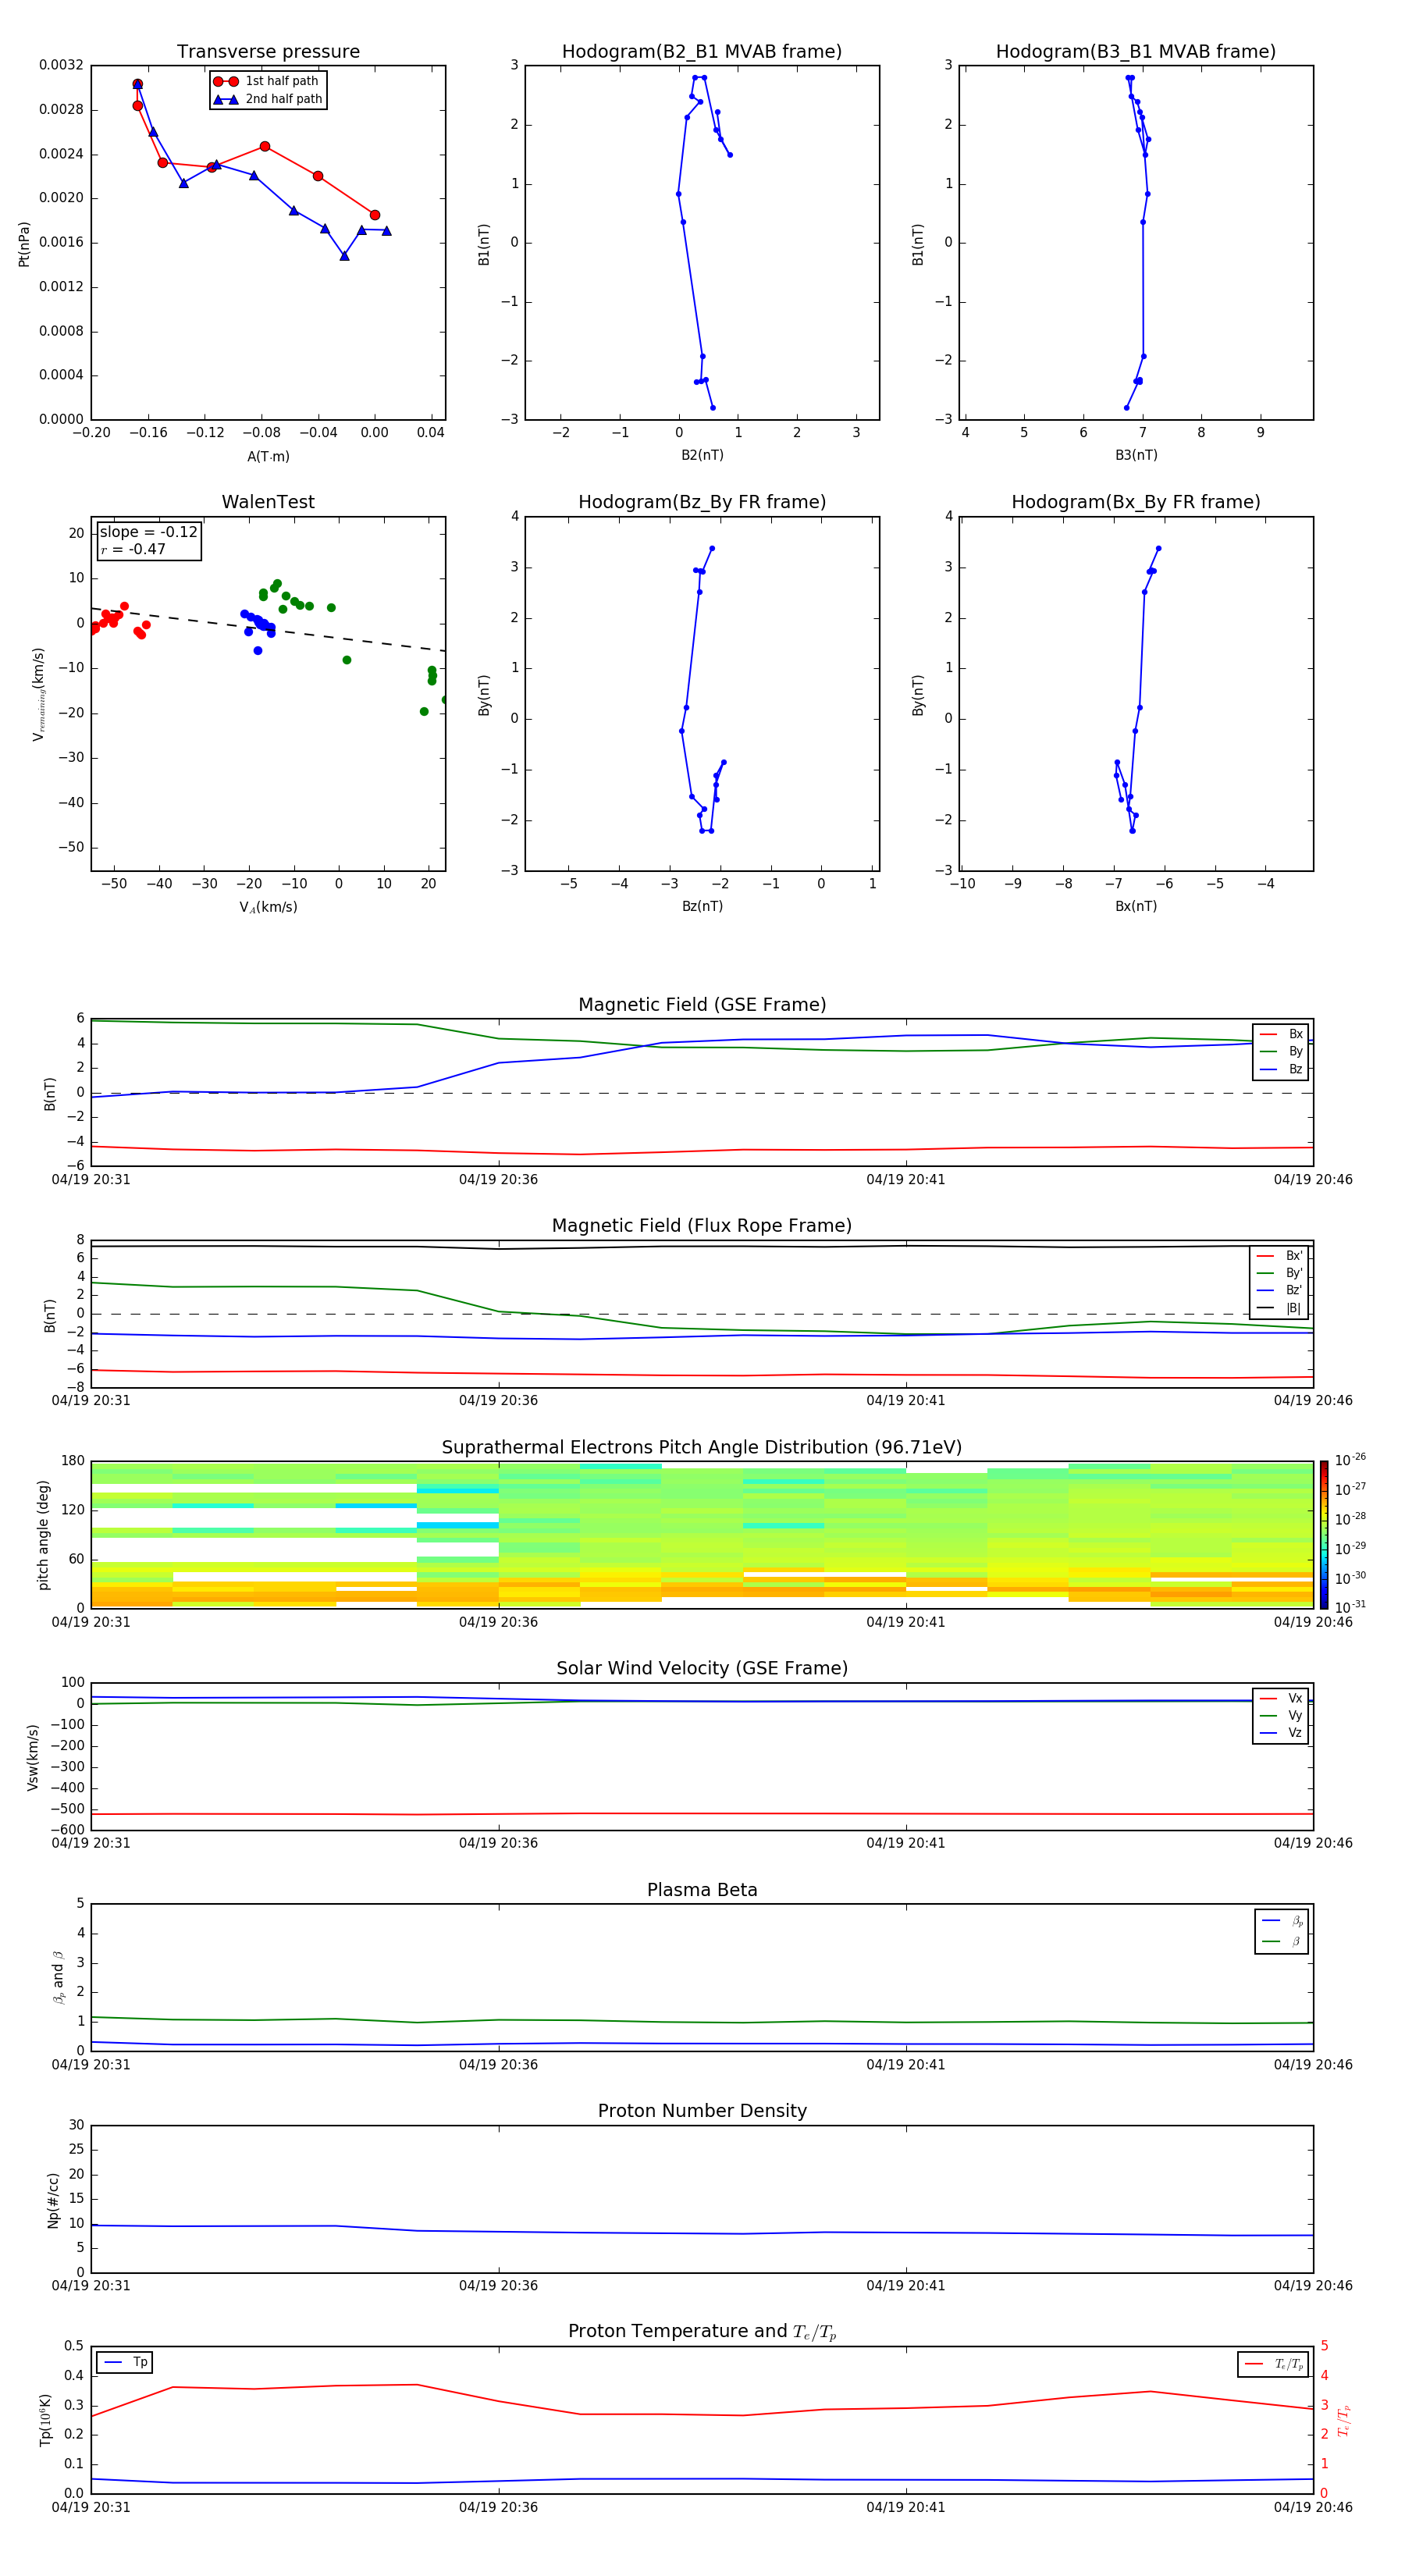Screen dimensions: 1405x2576
Task: Click the "Bx(nT)" x-axis label
Action: click(x=1136, y=907)
